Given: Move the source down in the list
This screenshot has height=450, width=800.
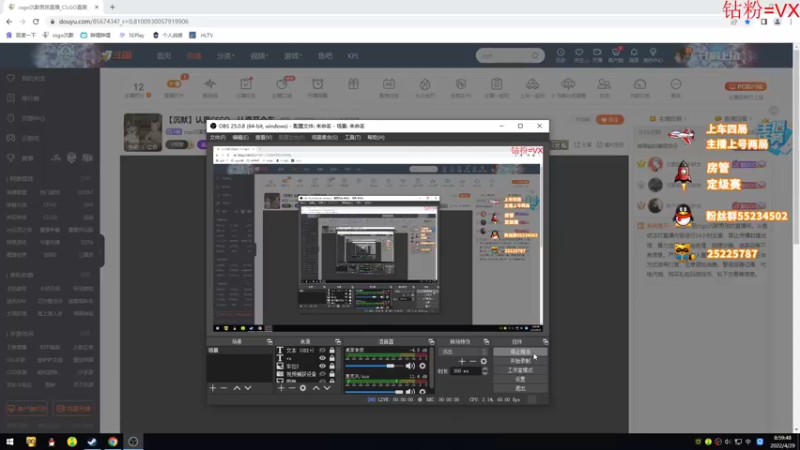Looking at the screenshot, I should tap(327, 388).
